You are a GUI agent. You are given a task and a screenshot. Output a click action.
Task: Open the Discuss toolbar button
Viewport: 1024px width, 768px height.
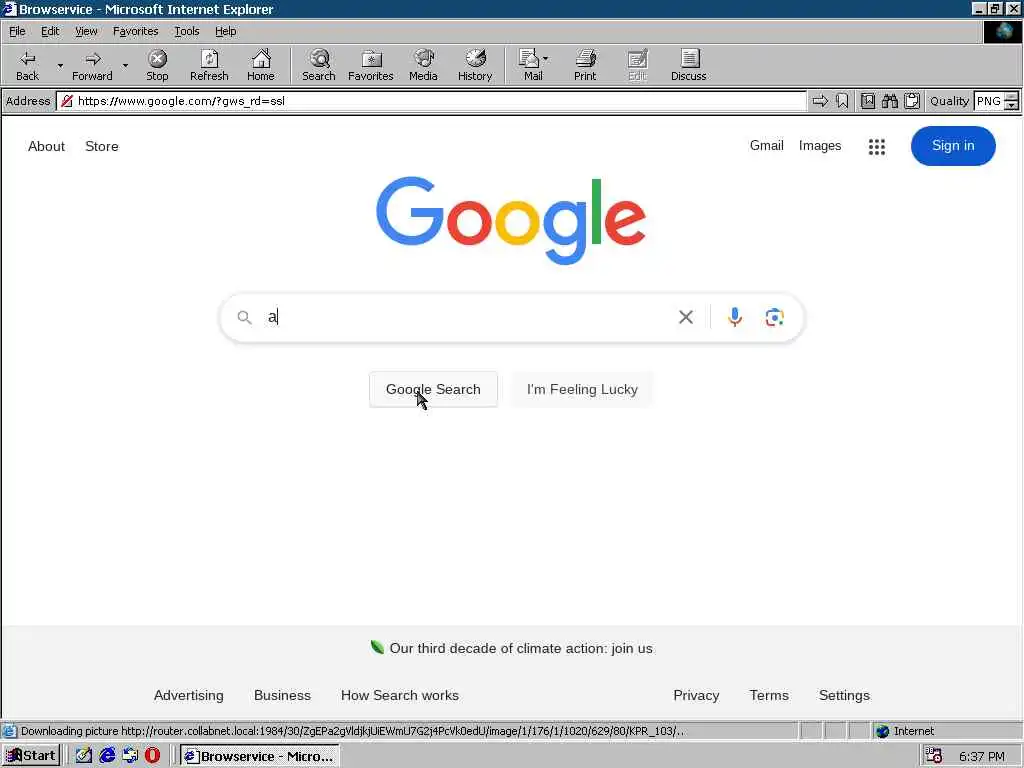[688, 65]
